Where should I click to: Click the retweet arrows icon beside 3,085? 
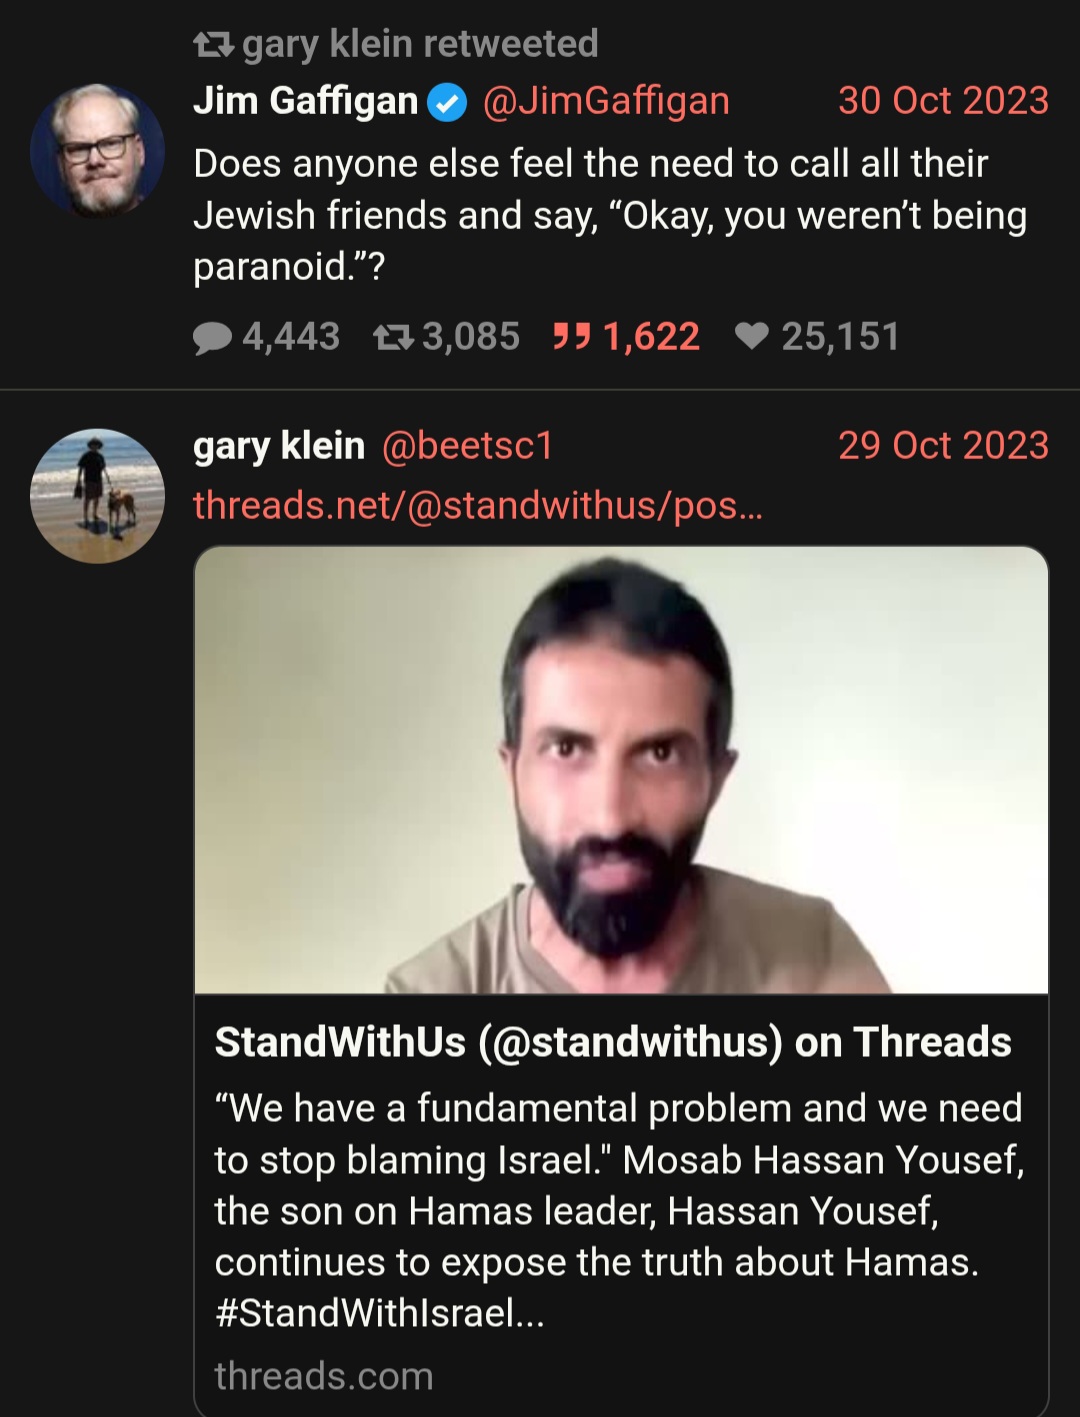point(393,338)
